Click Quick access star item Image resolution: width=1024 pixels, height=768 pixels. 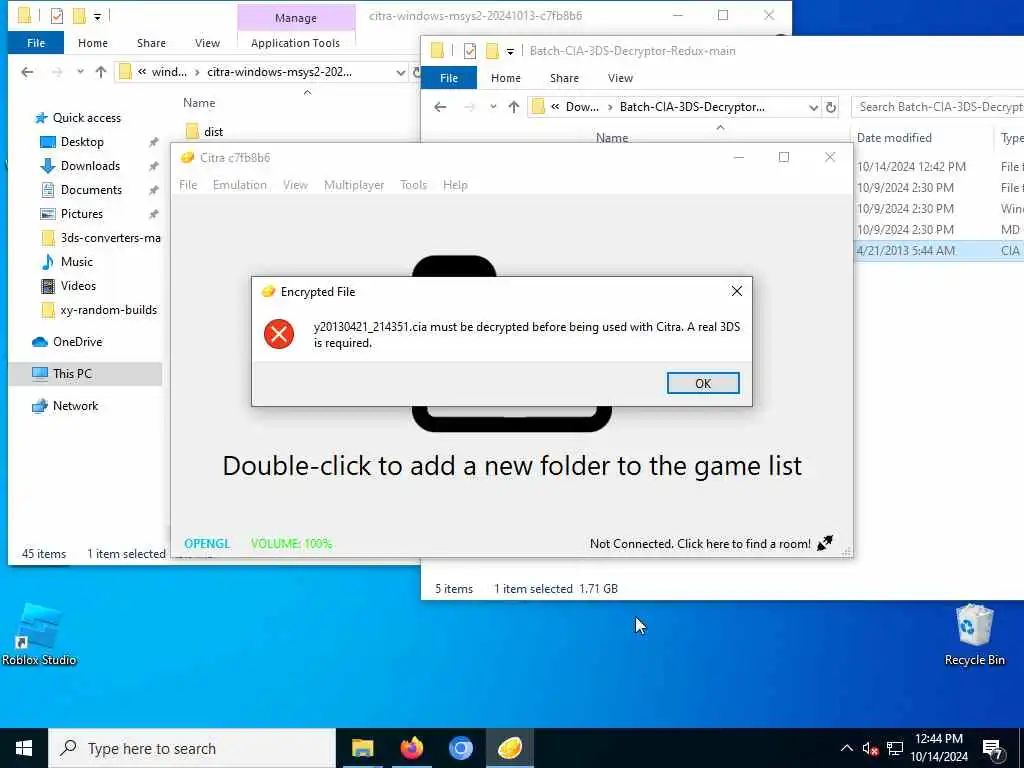pos(86,118)
